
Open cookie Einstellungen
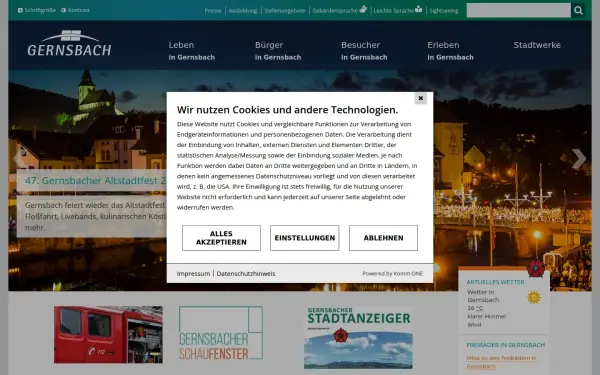click(305, 238)
